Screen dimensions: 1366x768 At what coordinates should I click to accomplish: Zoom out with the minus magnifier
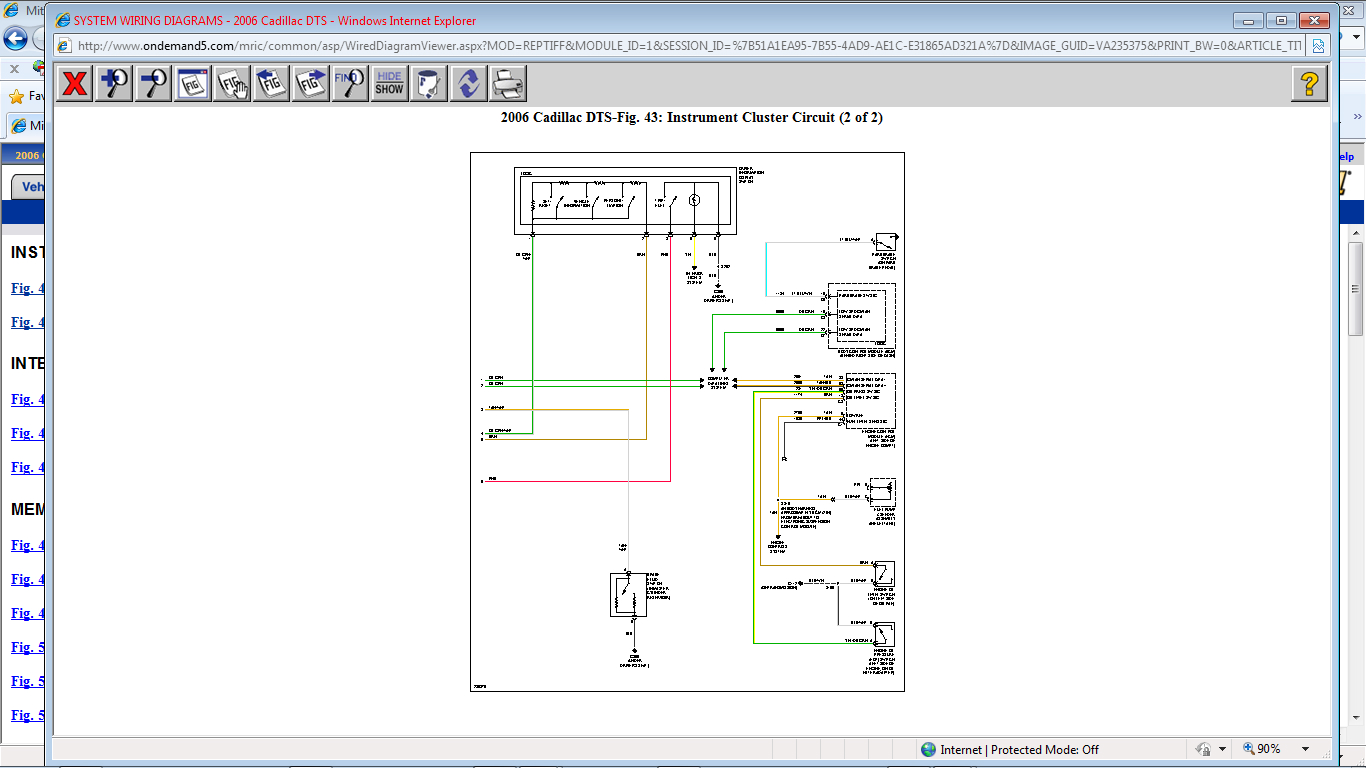coord(153,83)
